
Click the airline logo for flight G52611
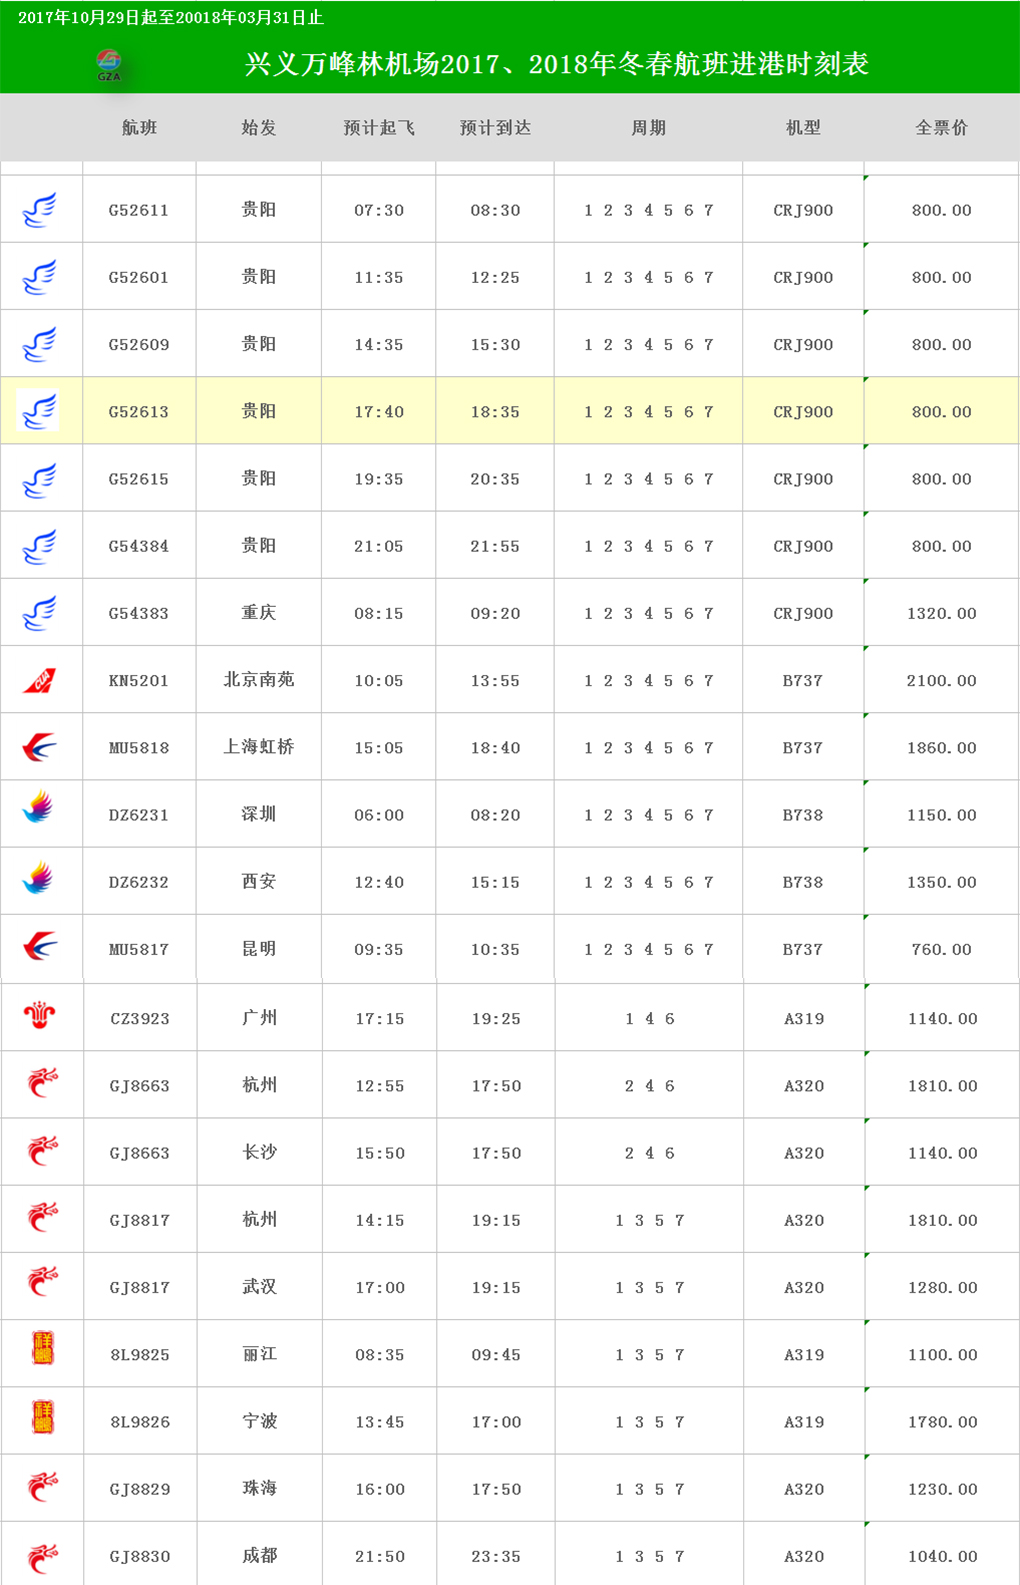click(39, 210)
